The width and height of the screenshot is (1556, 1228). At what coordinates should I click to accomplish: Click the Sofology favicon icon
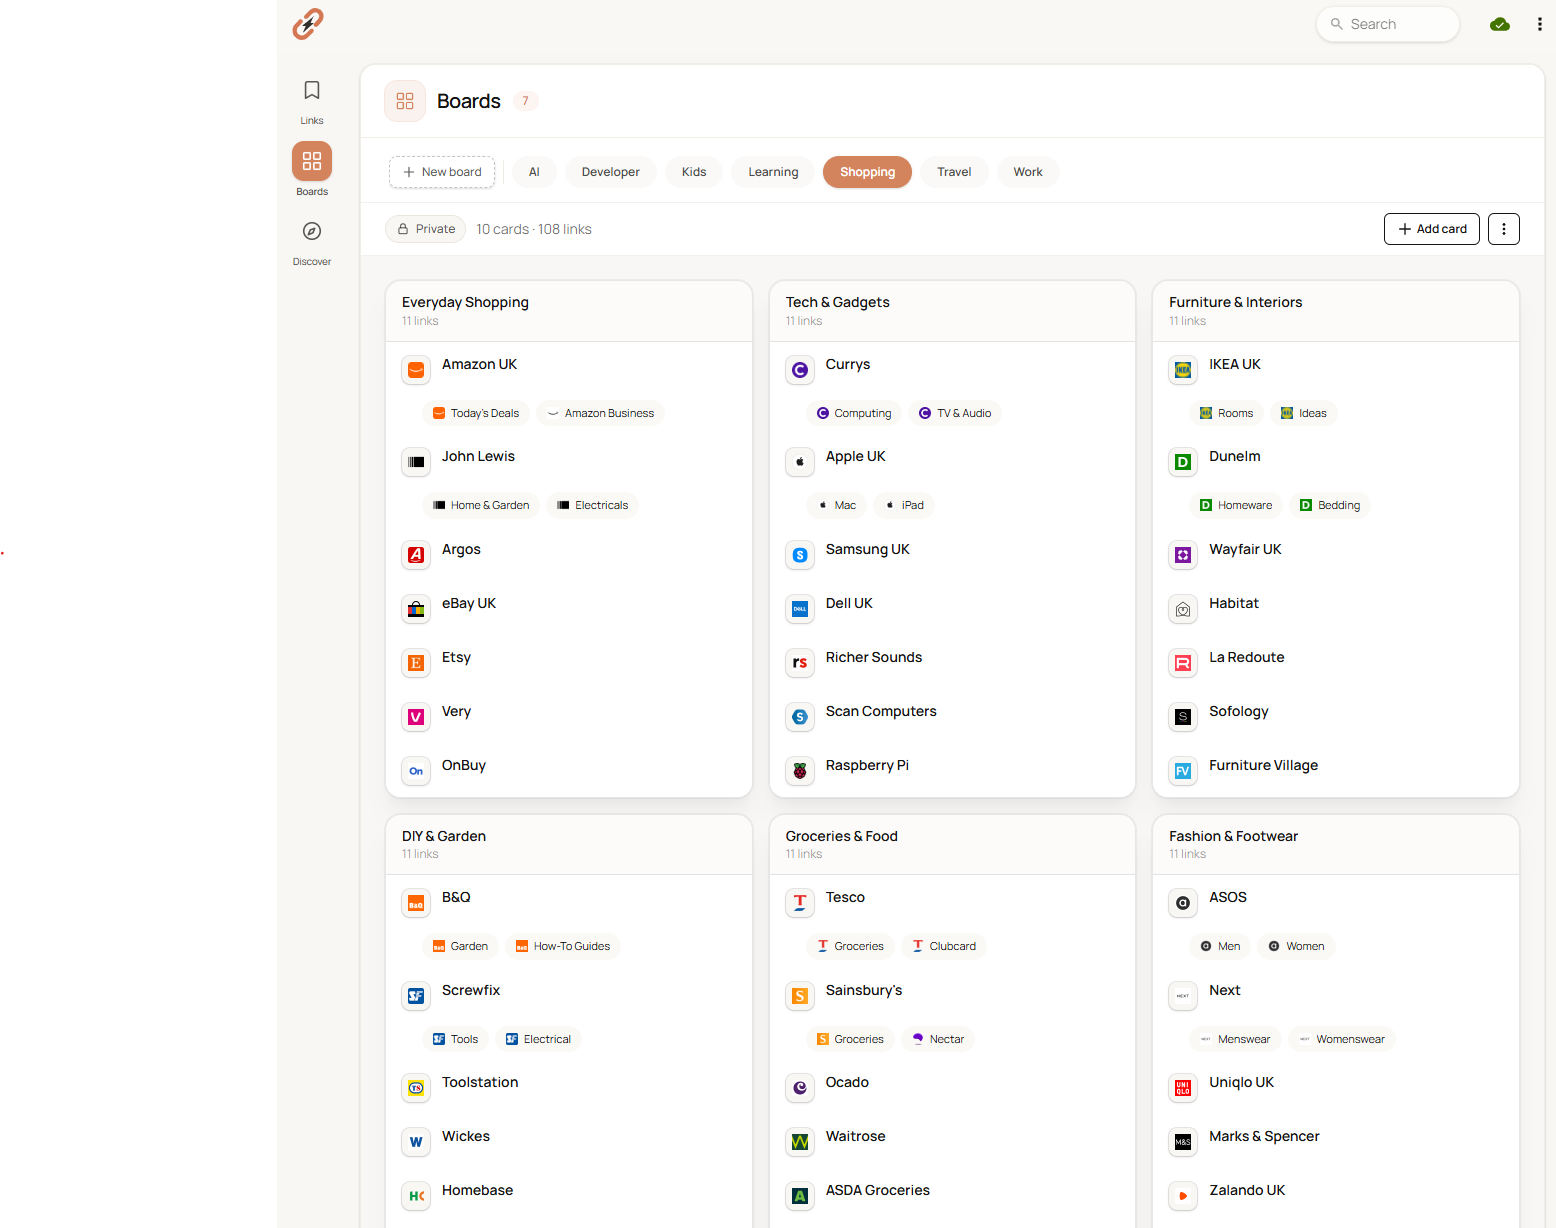(1183, 717)
